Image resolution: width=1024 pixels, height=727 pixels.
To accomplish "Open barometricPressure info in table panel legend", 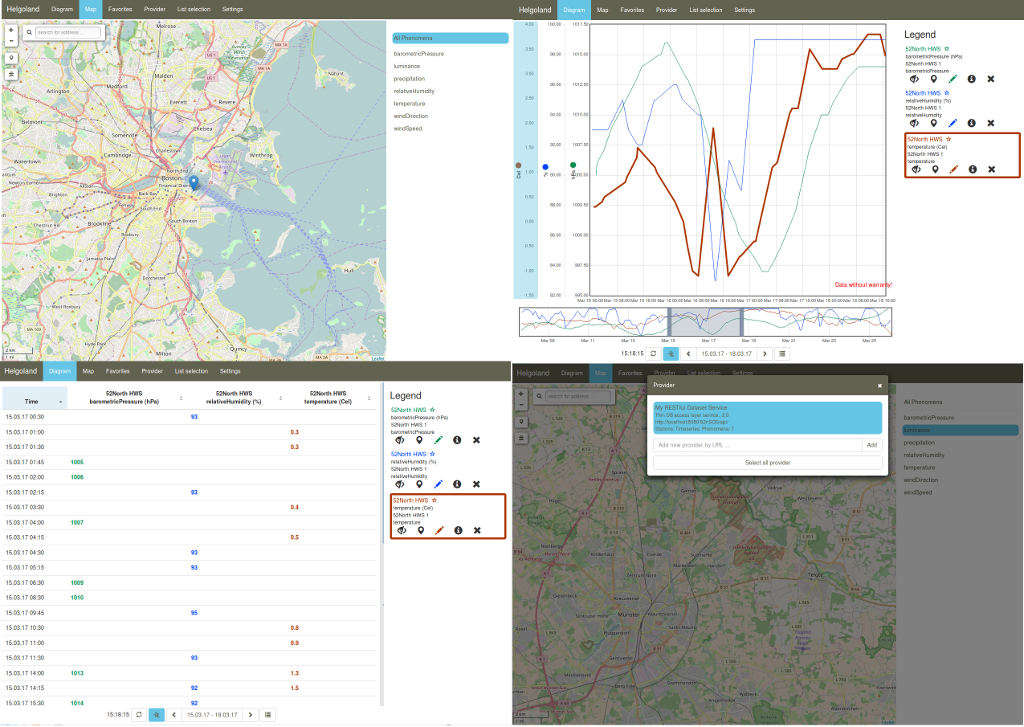I will (457, 440).
